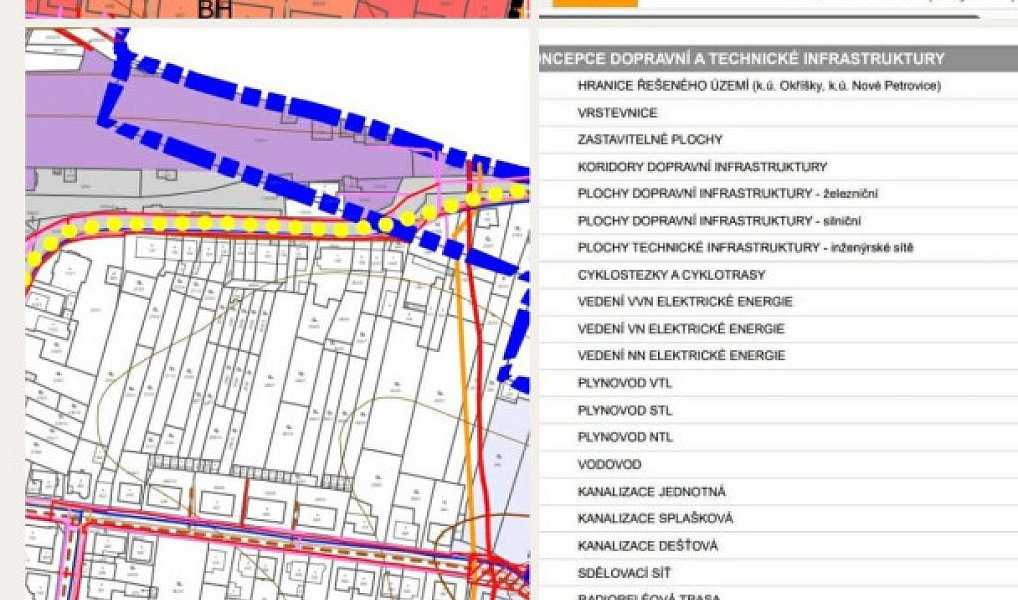Image resolution: width=1018 pixels, height=600 pixels.
Task: Click the 'PLYNOVOD STL' row
Action: (x=778, y=410)
